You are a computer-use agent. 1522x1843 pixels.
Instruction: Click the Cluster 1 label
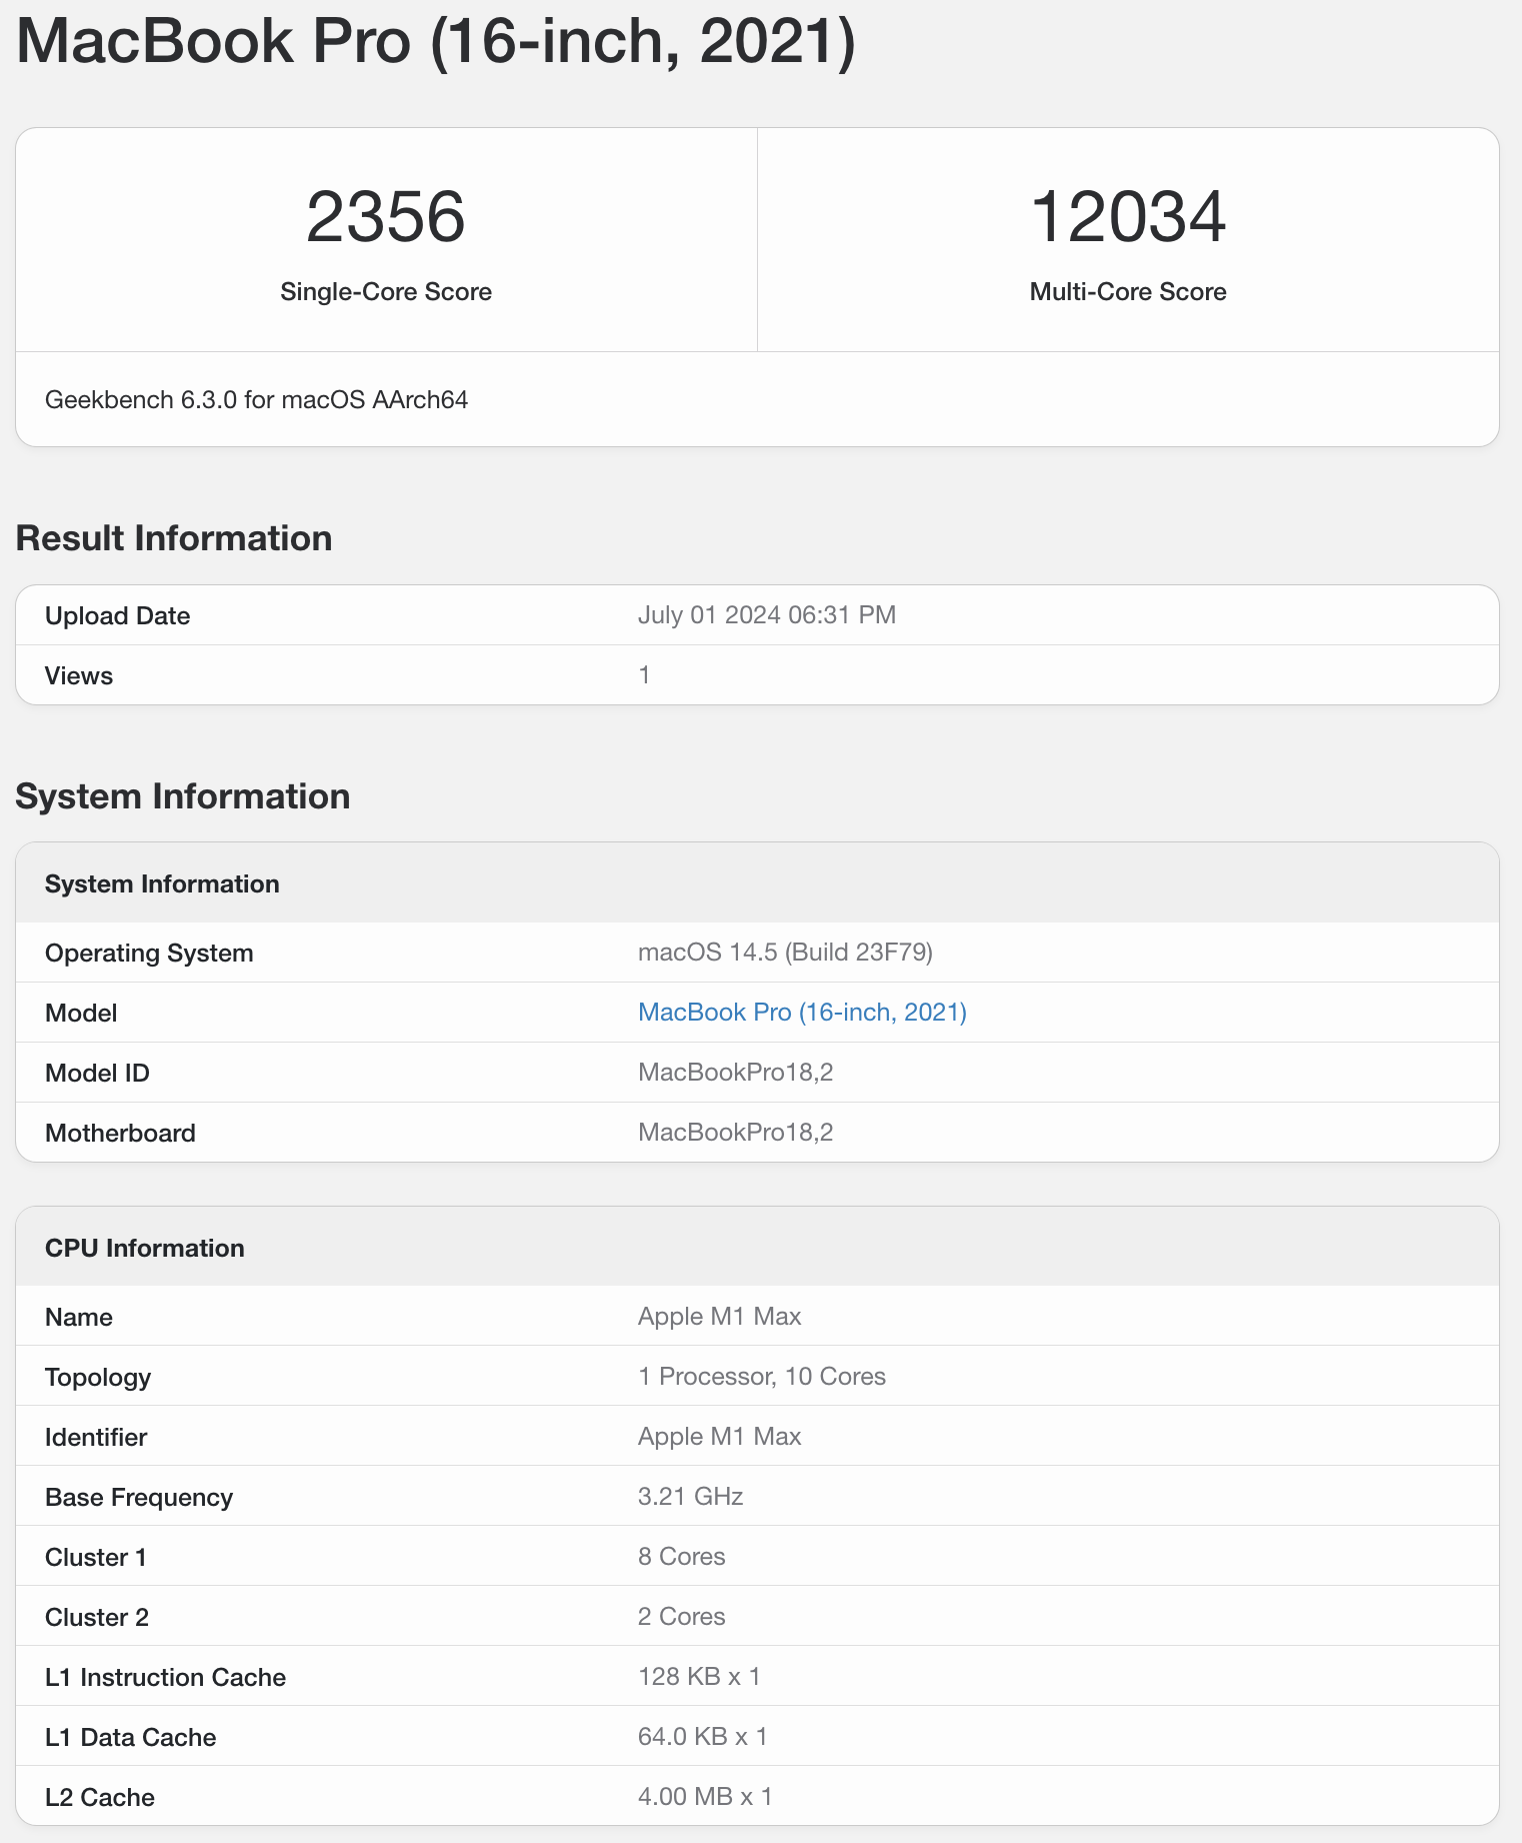pos(96,1557)
